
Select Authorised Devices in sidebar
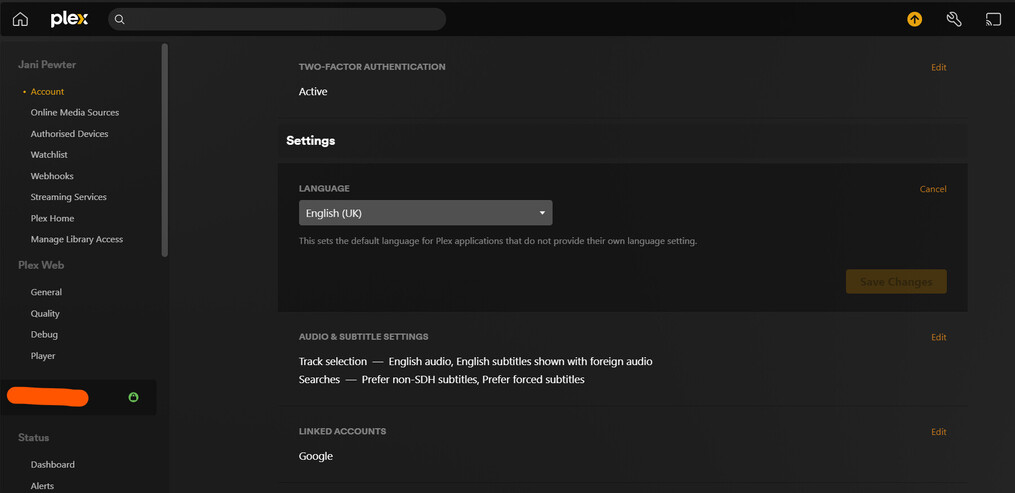[69, 134]
